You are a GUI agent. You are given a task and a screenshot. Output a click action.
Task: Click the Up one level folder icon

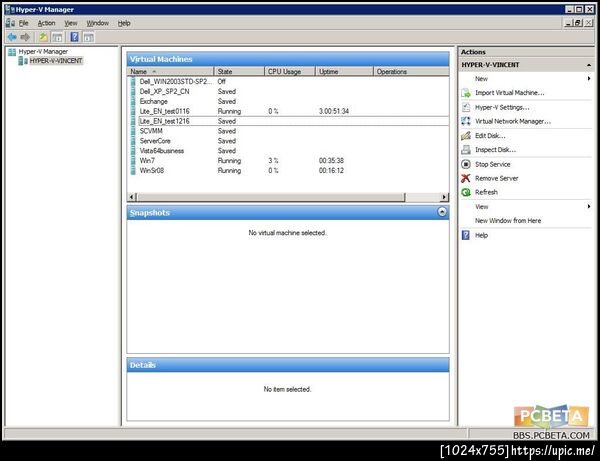tap(44, 37)
